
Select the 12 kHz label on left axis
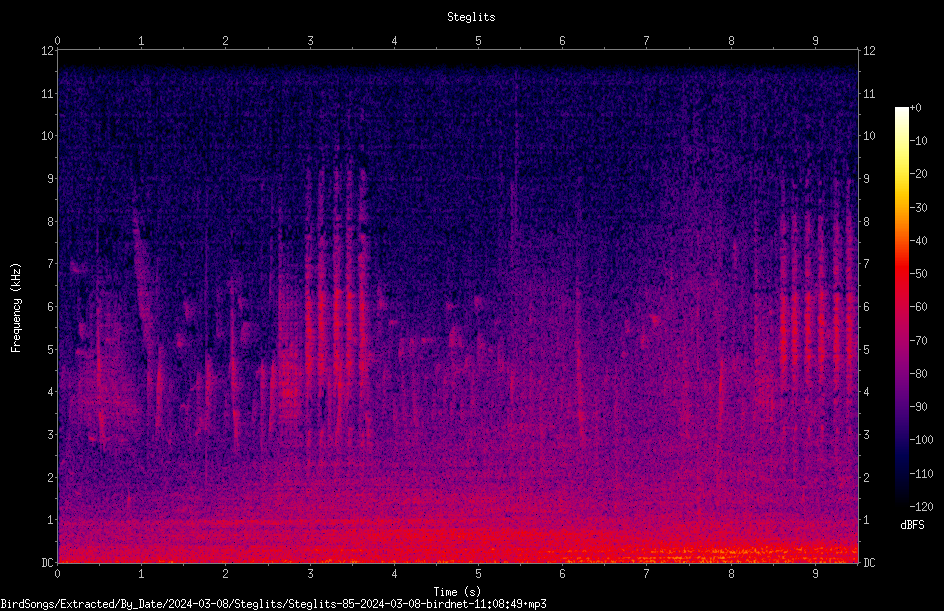48,51
